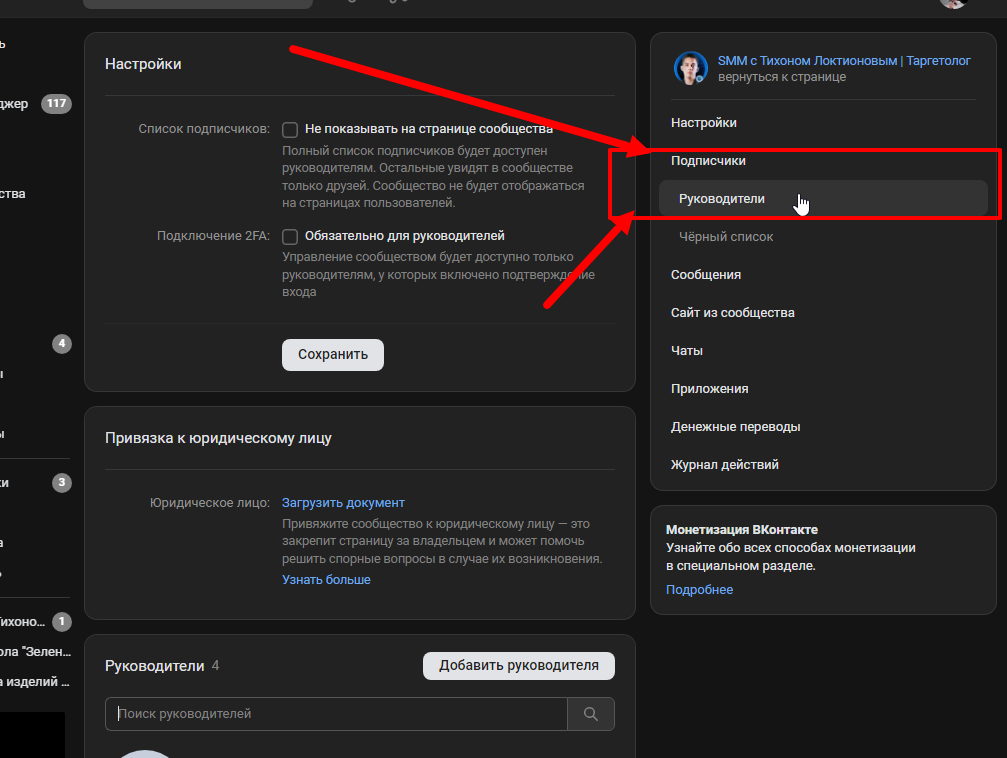Click the 117 messenger counter badge

pos(57,103)
